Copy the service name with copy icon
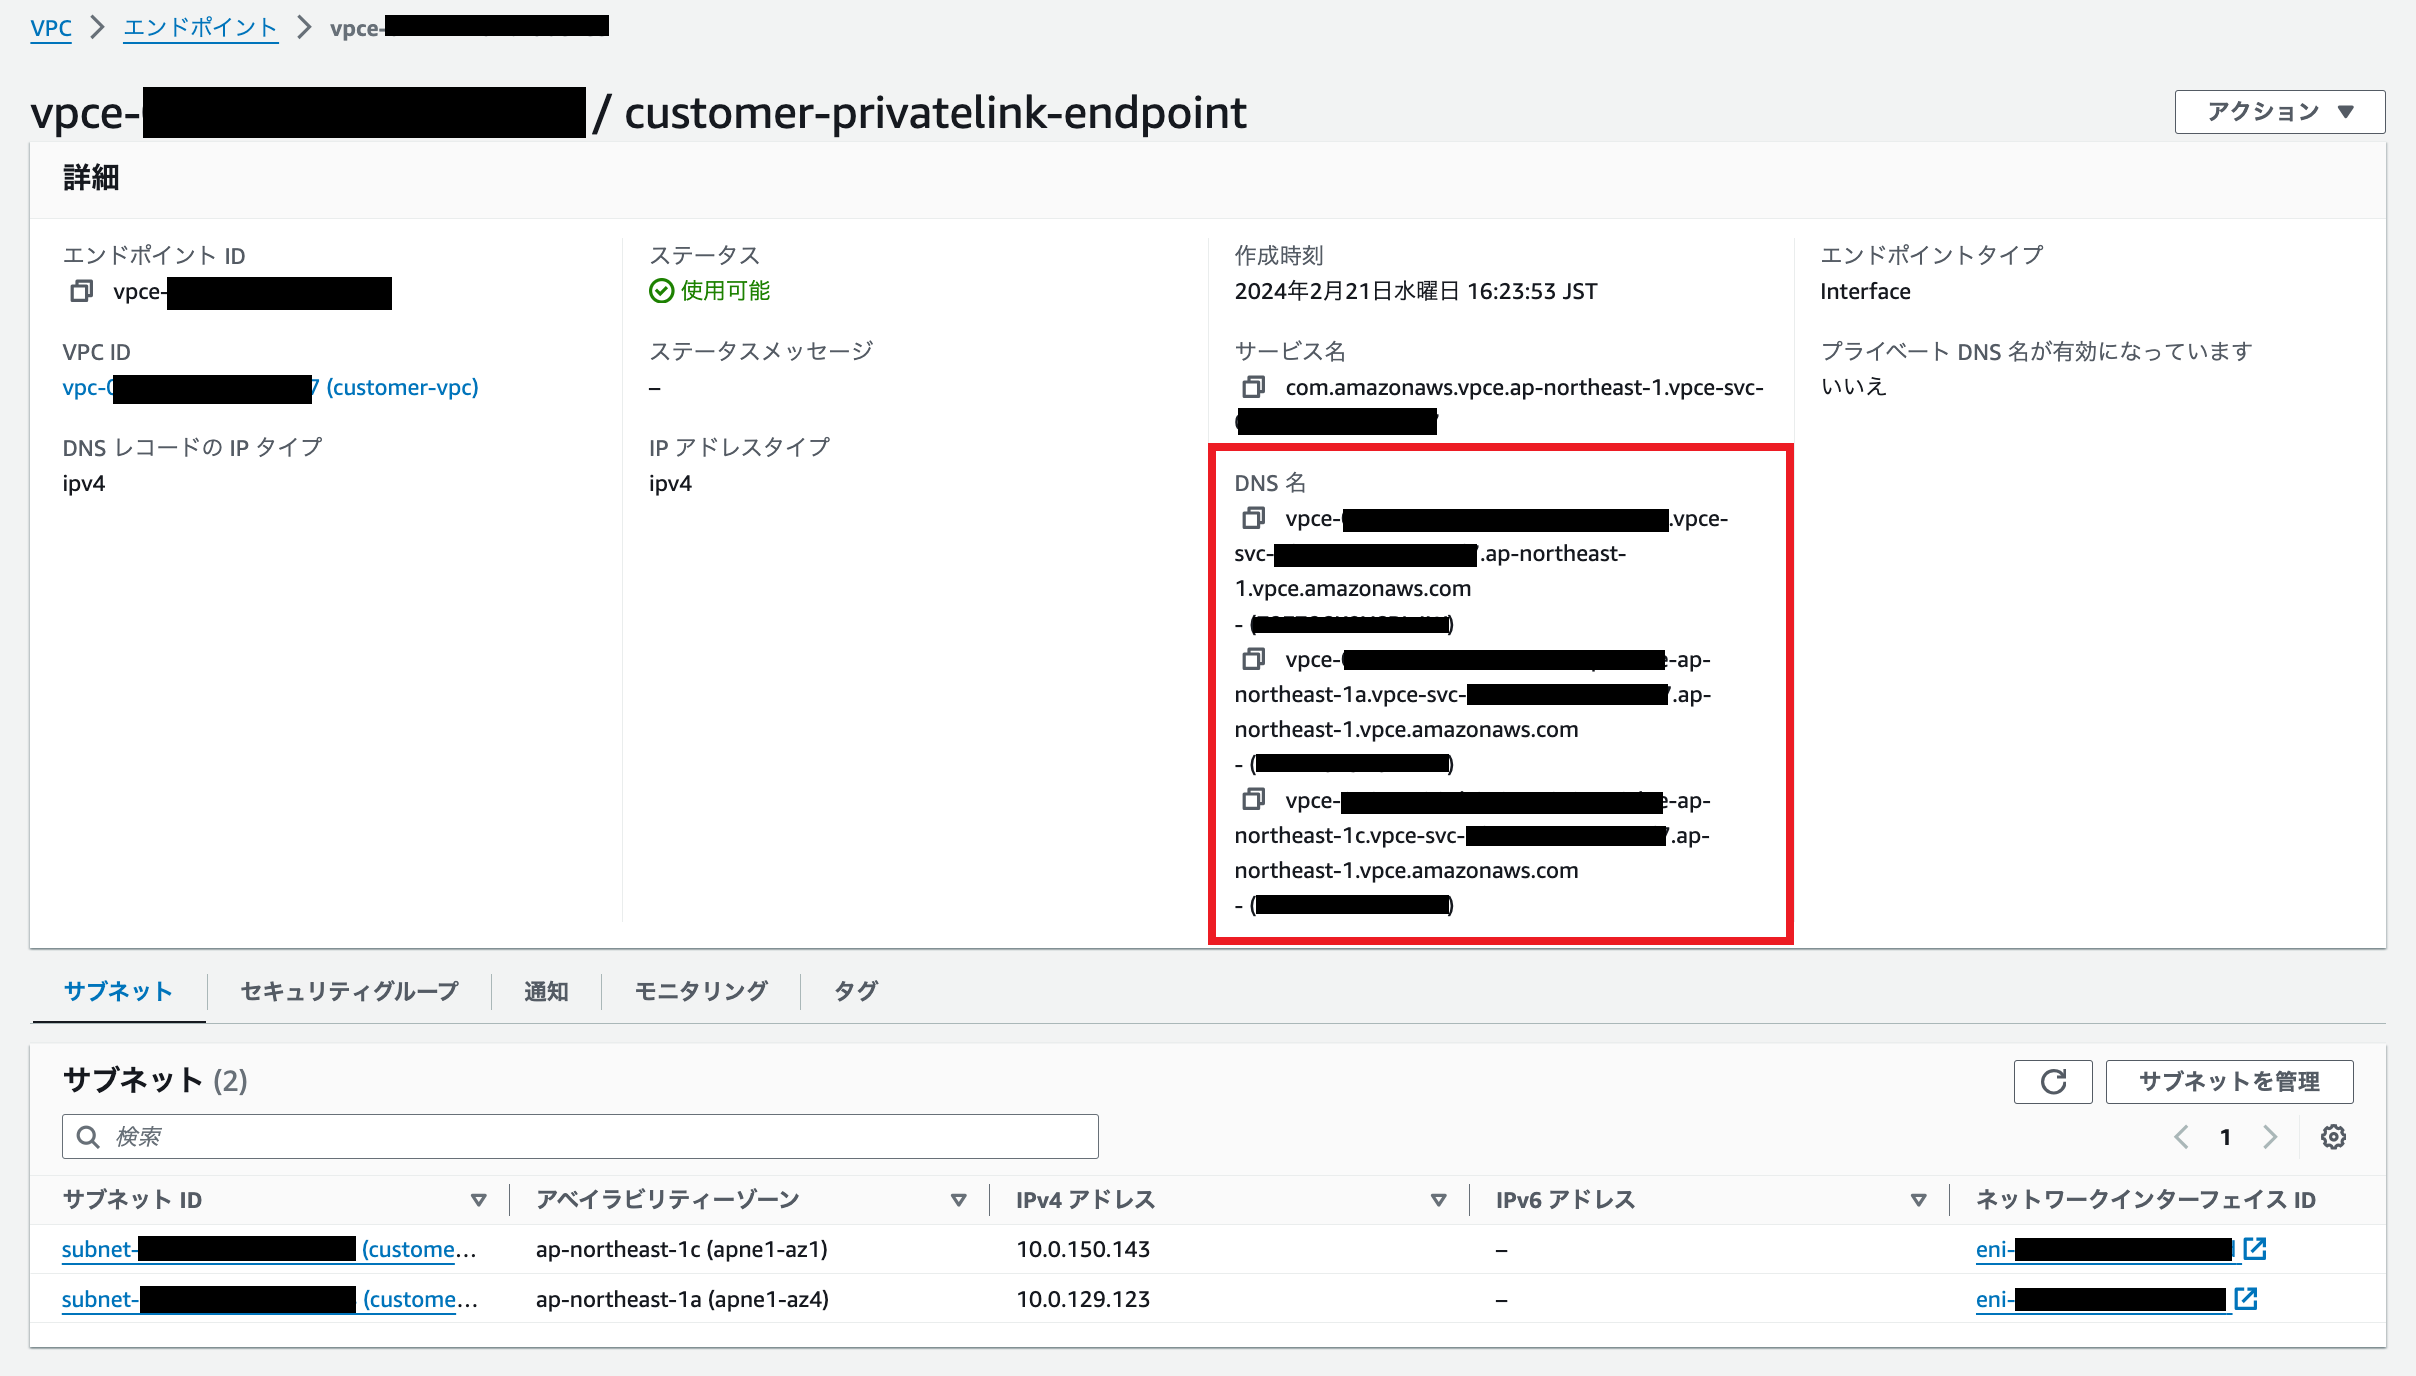Screen dimensions: 2416x1376 (1253, 387)
